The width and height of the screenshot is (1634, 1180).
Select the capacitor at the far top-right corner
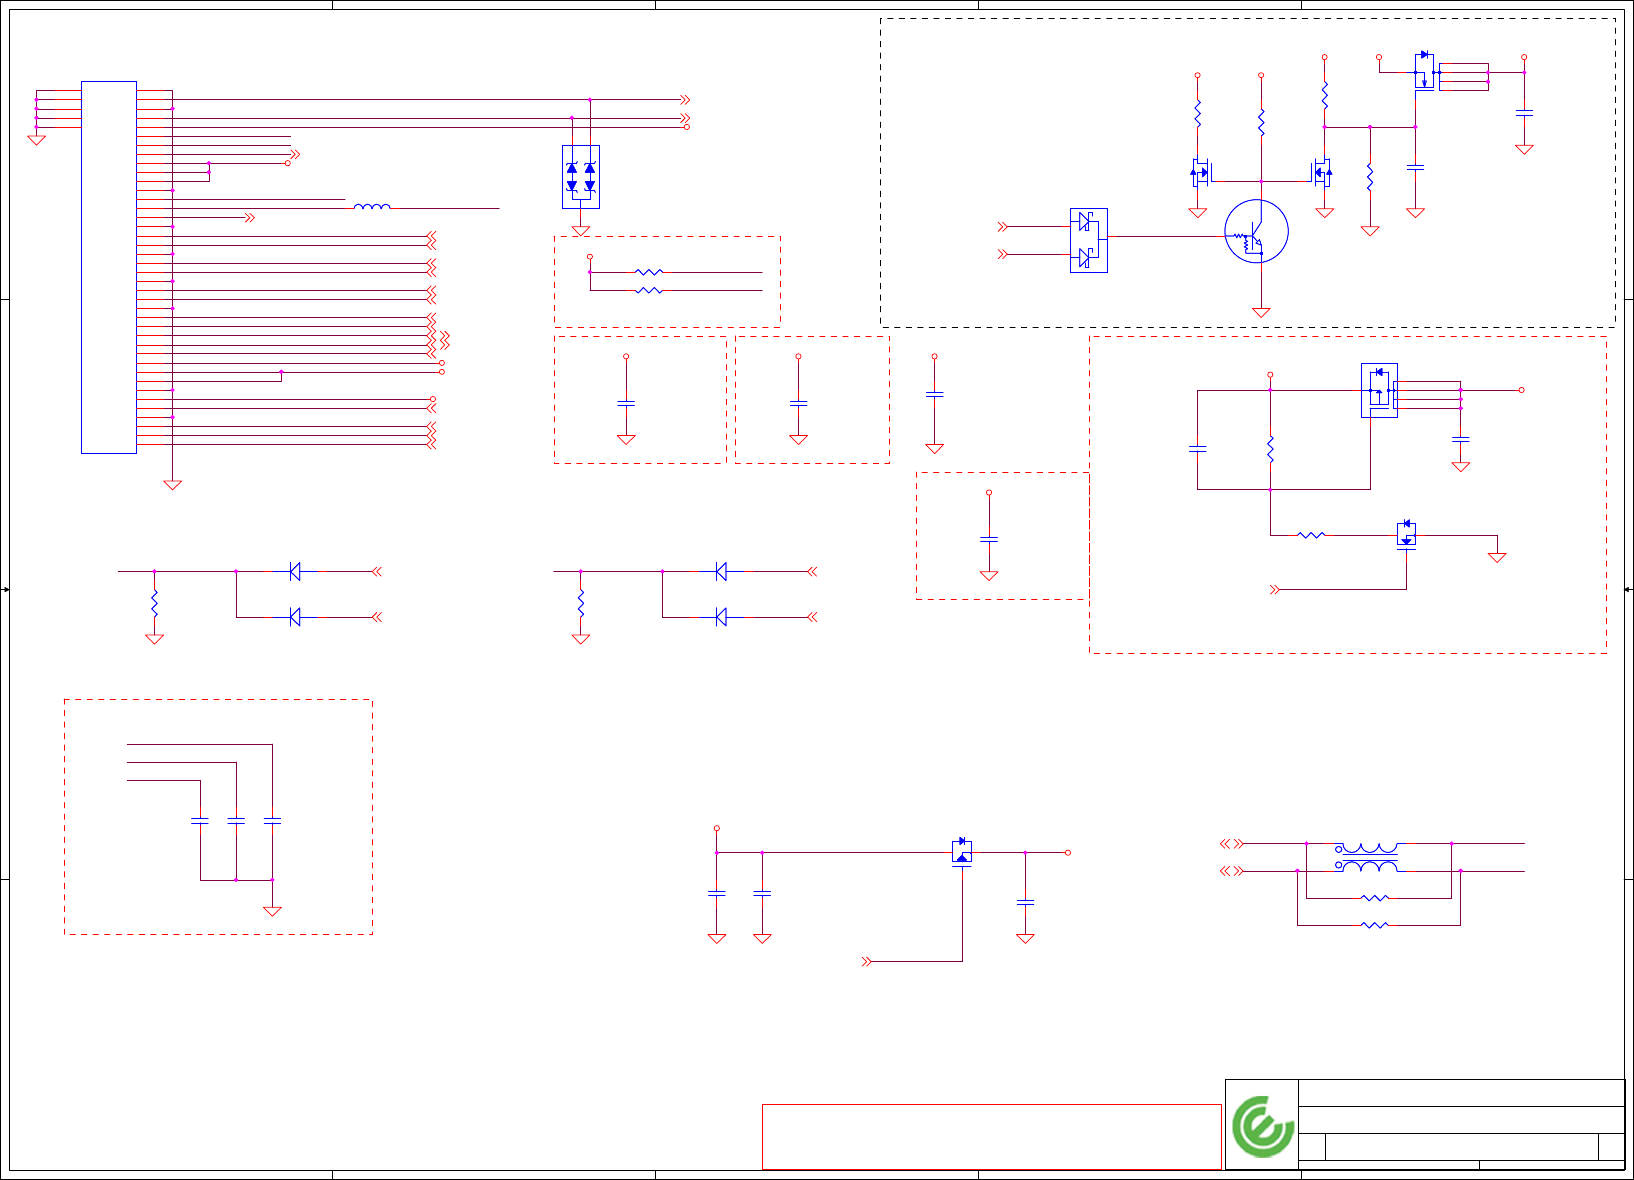coord(1524,113)
